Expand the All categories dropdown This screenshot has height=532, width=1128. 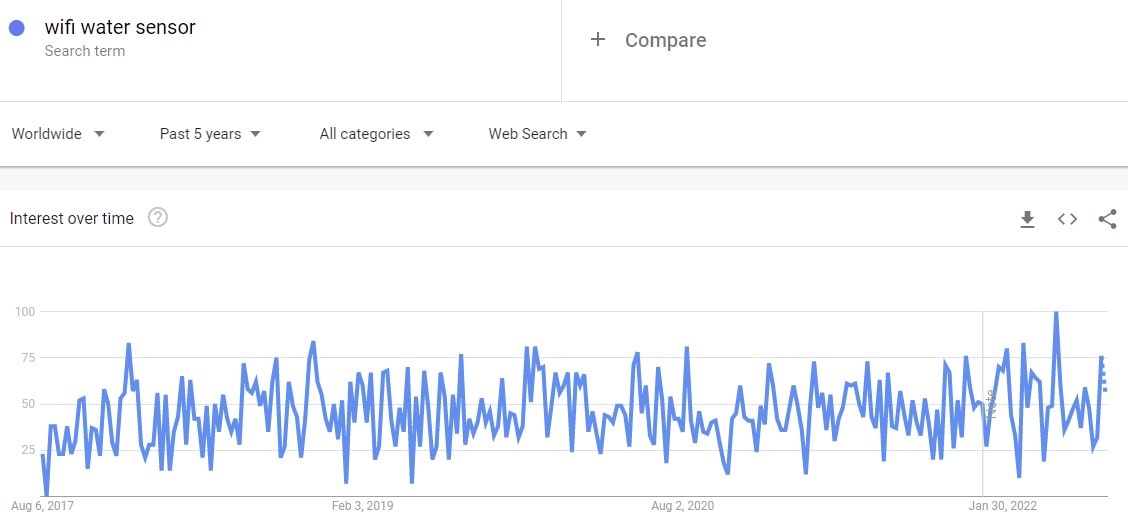point(376,134)
